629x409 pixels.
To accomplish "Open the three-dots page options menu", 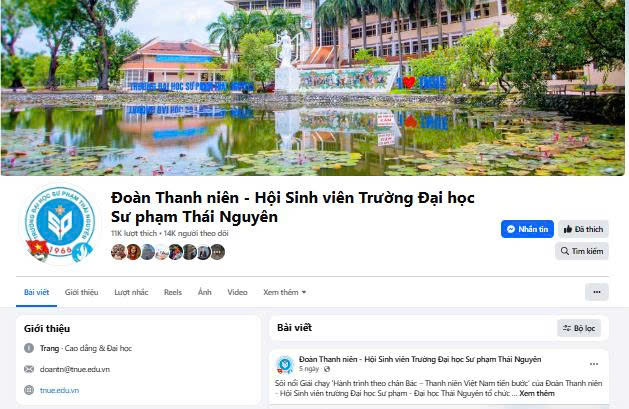I will (597, 292).
